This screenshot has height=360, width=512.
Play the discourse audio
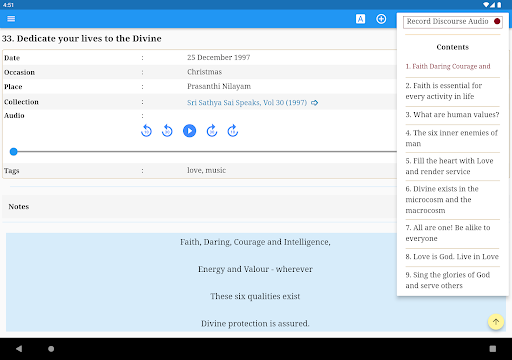pos(189,131)
